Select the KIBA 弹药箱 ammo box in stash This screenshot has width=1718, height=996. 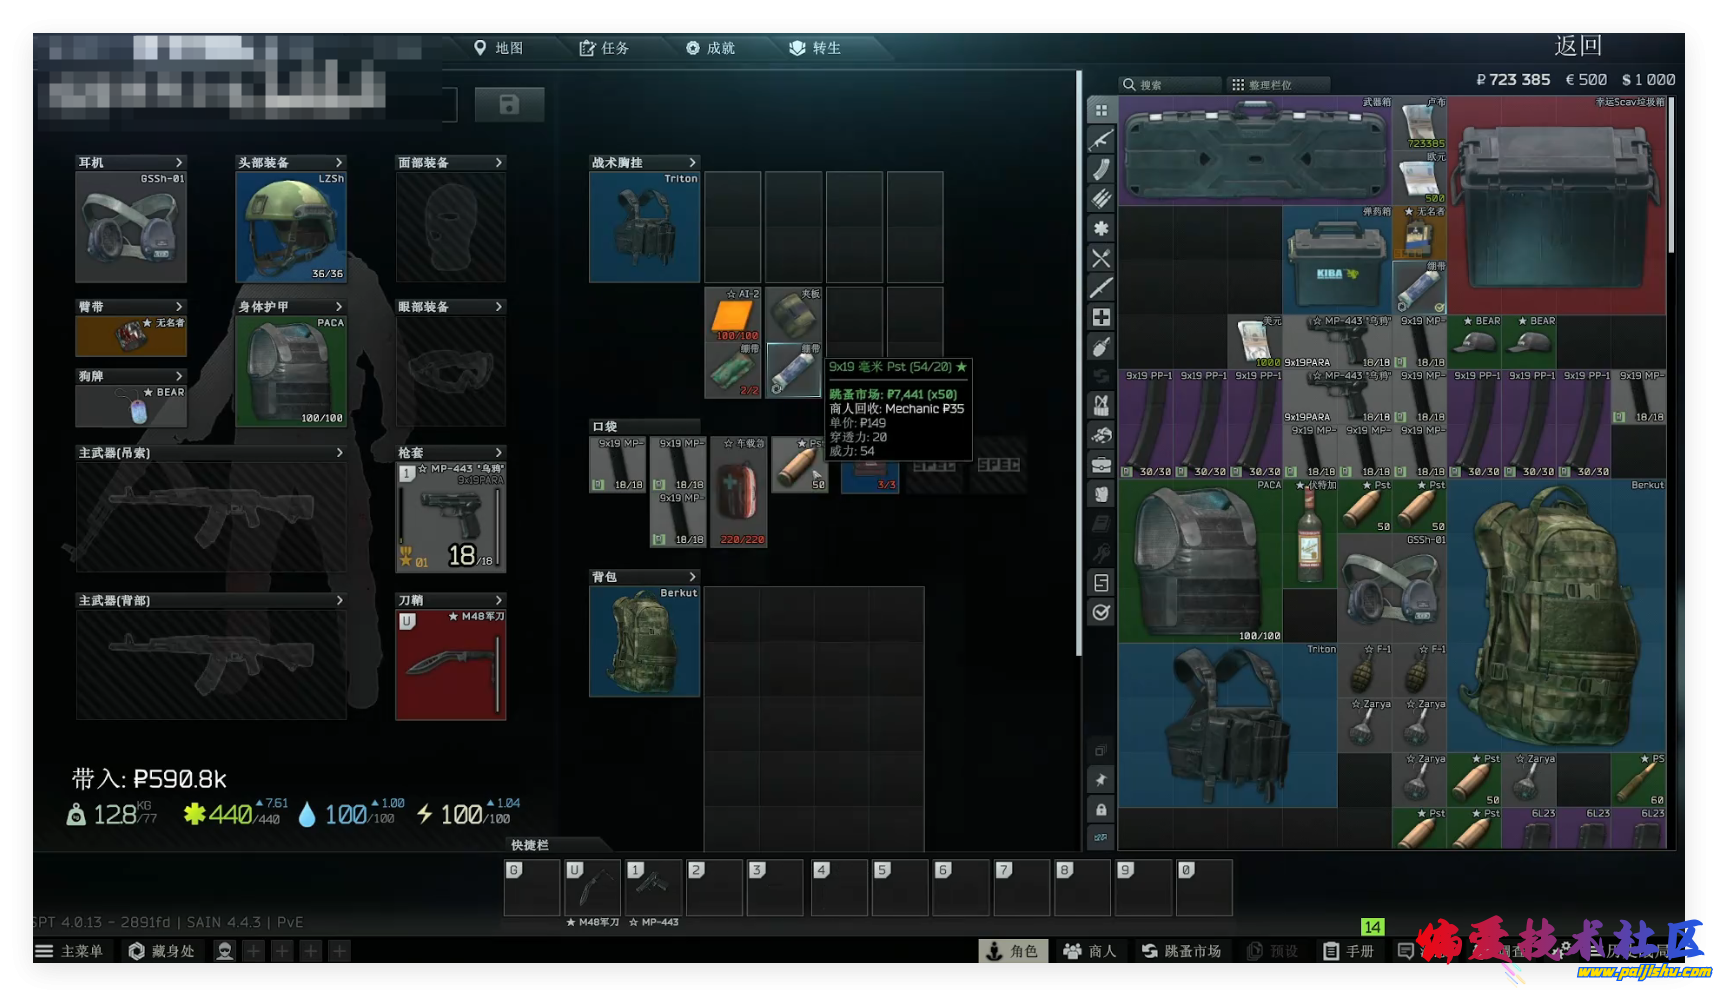(x=1337, y=260)
